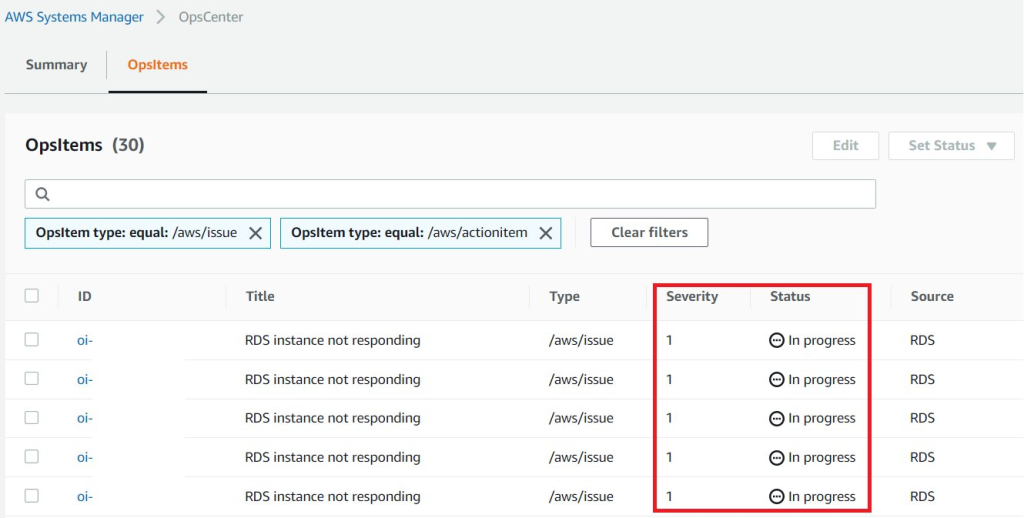Select the OpsItems tab
This screenshot has width=1024, height=518.
tap(157, 65)
